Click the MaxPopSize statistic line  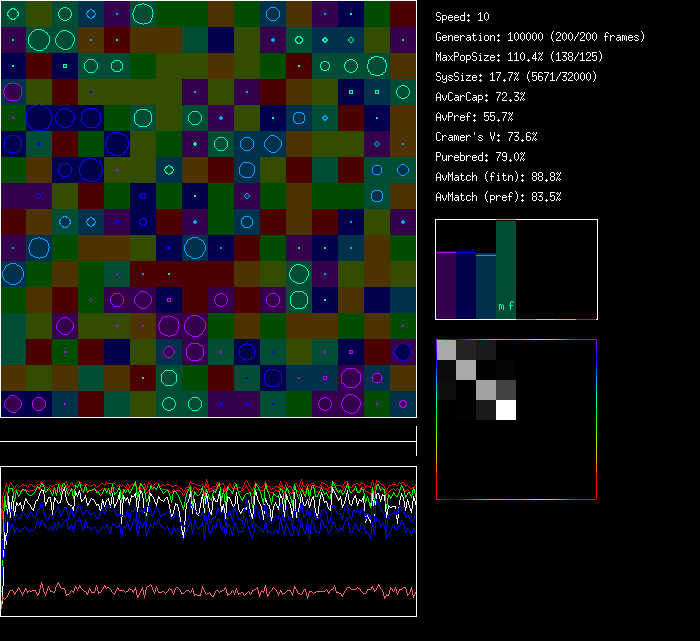[519, 57]
